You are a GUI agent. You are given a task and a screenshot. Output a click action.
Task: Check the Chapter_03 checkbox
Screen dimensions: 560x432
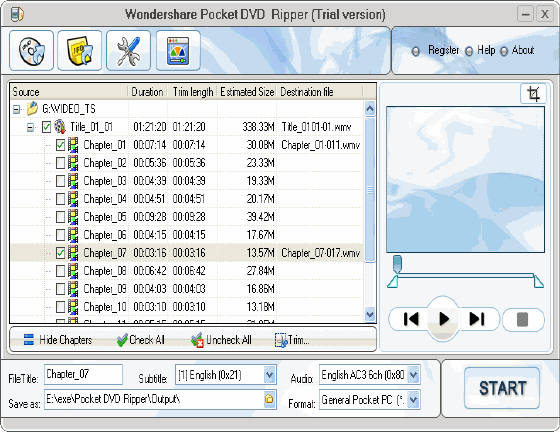coord(60,181)
